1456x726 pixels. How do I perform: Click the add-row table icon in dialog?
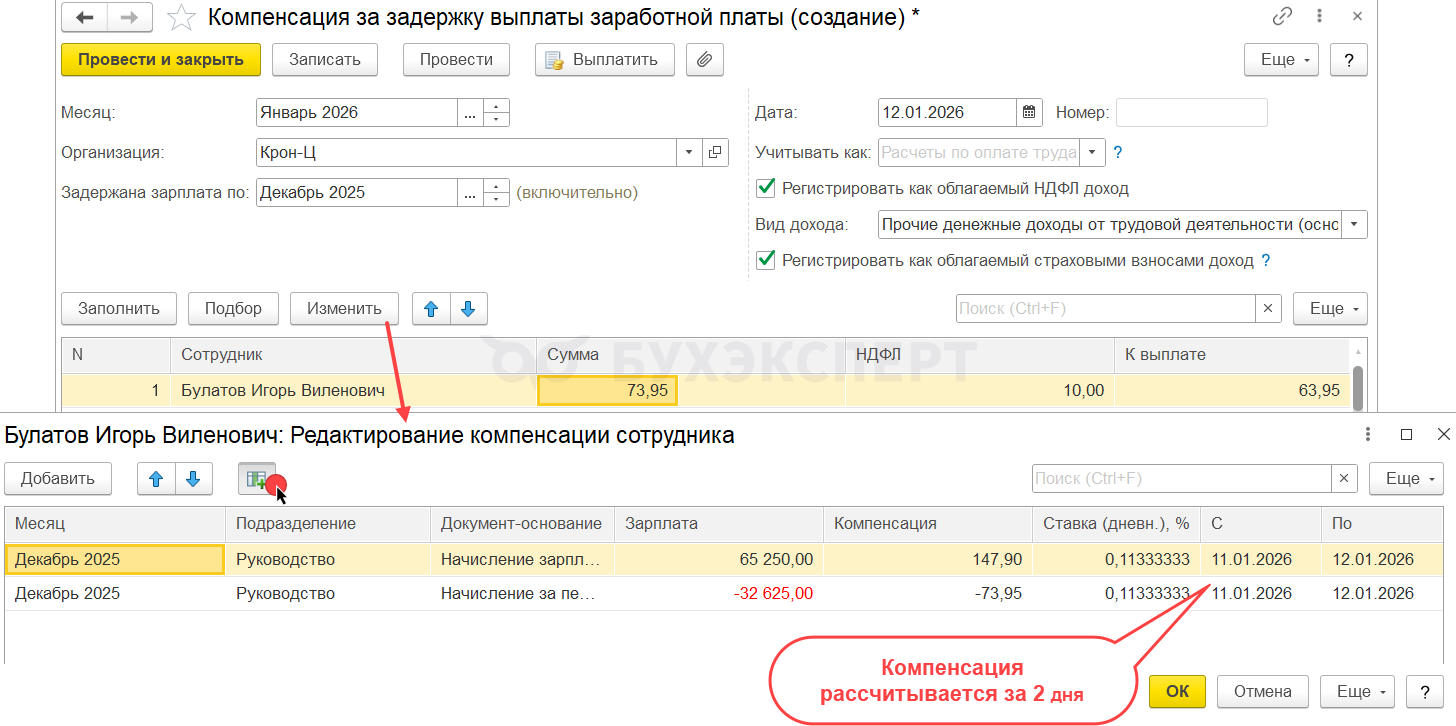(257, 479)
